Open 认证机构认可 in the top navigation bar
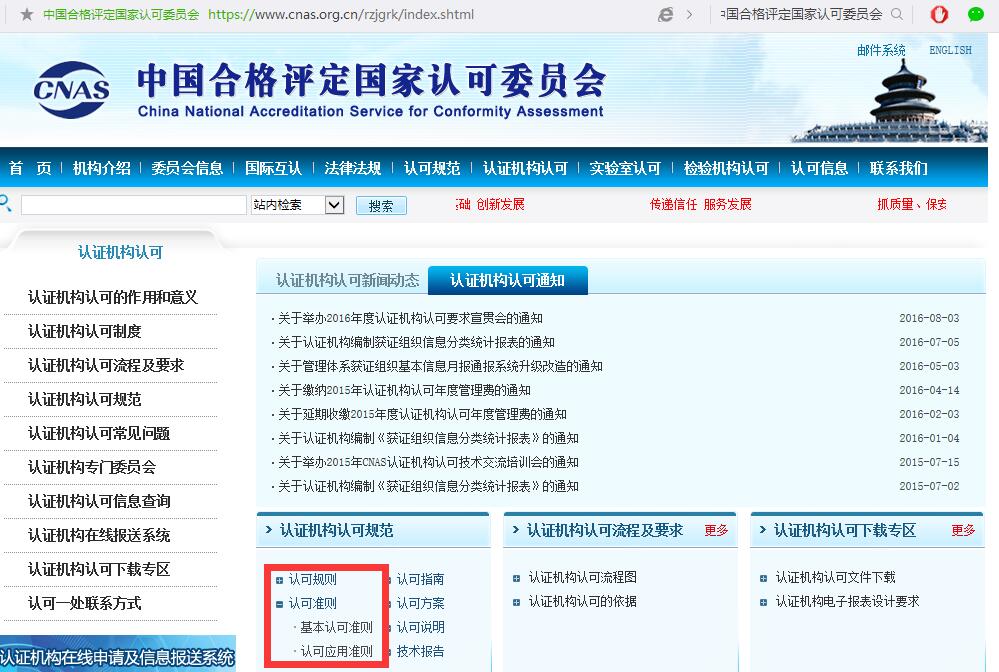Image resolution: width=999 pixels, height=672 pixels. coord(525,168)
